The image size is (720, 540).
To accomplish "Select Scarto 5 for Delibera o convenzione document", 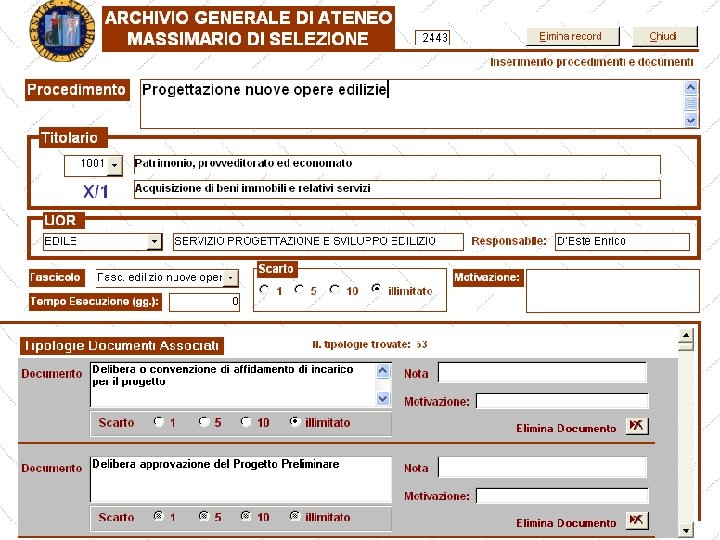I will click(x=204, y=422).
